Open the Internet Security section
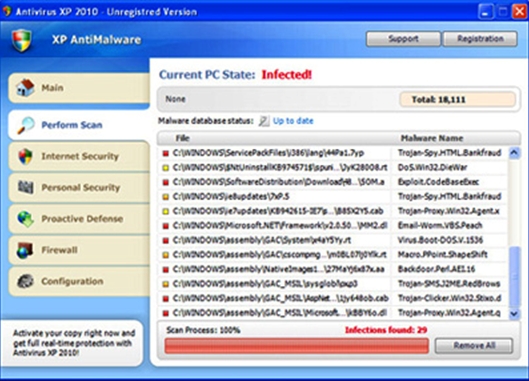Screen dimensions: 529x381 click(x=79, y=156)
